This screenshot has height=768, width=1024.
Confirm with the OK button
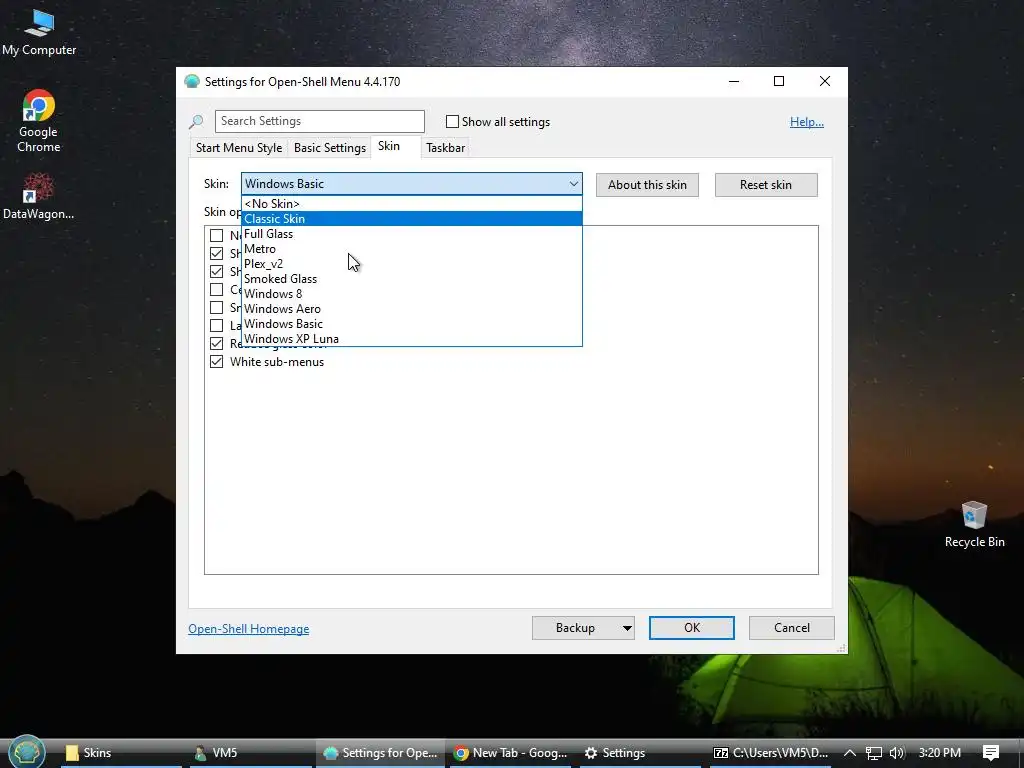click(x=692, y=628)
